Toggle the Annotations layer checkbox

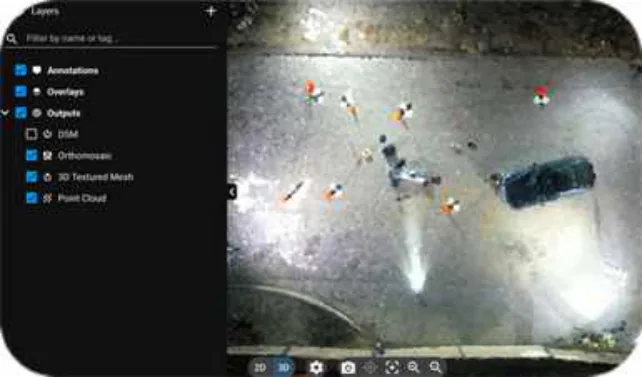20,70
